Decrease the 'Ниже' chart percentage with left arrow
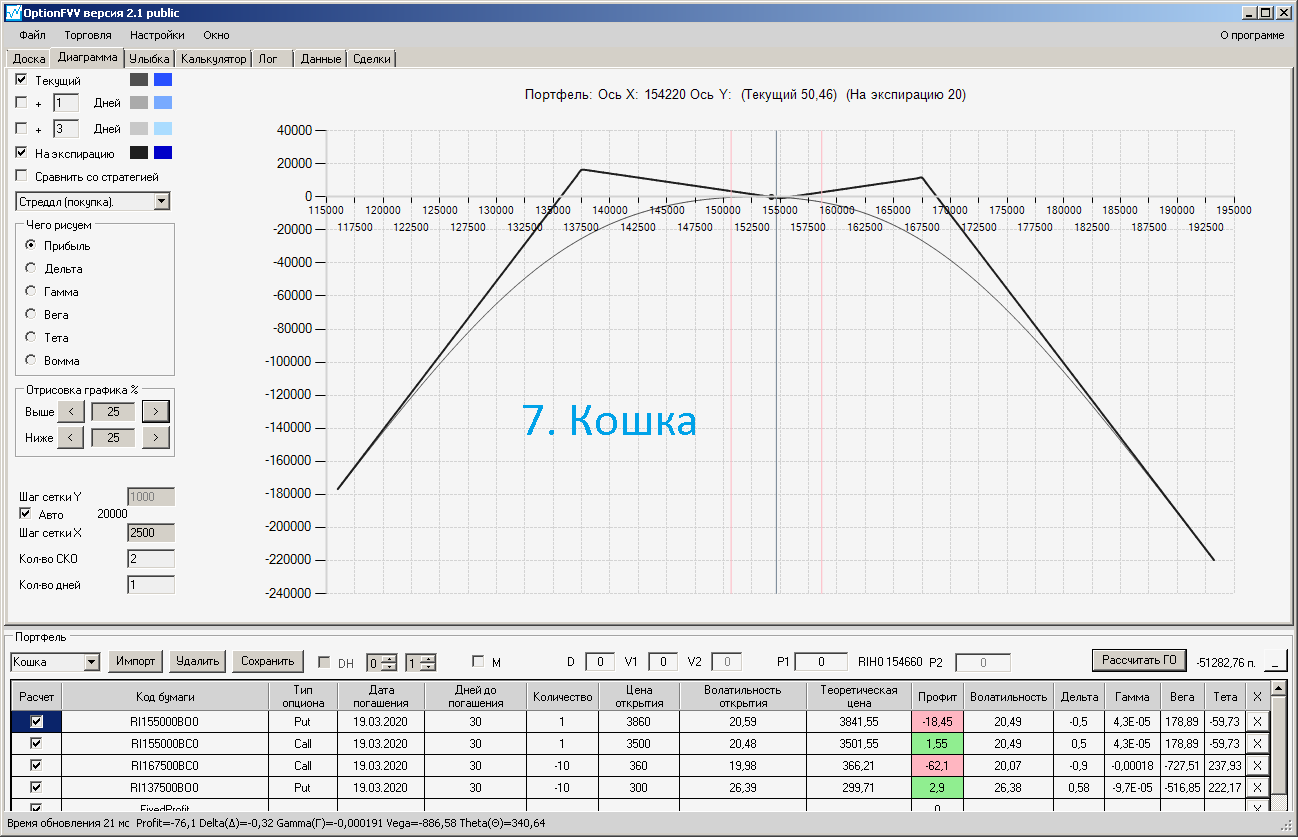Image resolution: width=1298 pixels, height=840 pixels. (x=70, y=437)
